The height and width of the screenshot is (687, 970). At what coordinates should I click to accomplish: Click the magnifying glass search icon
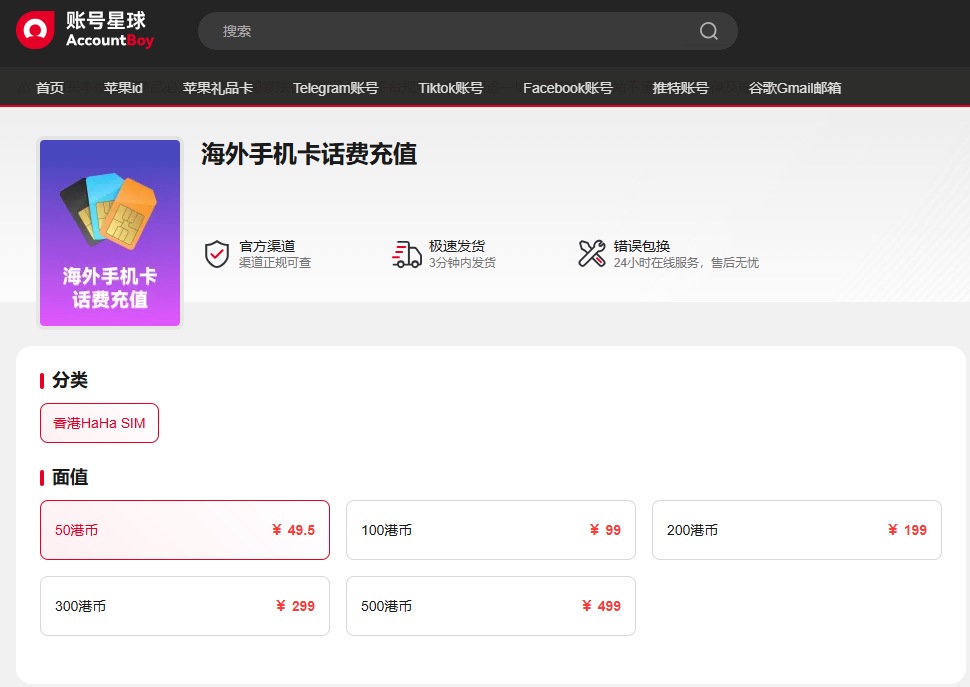[708, 31]
